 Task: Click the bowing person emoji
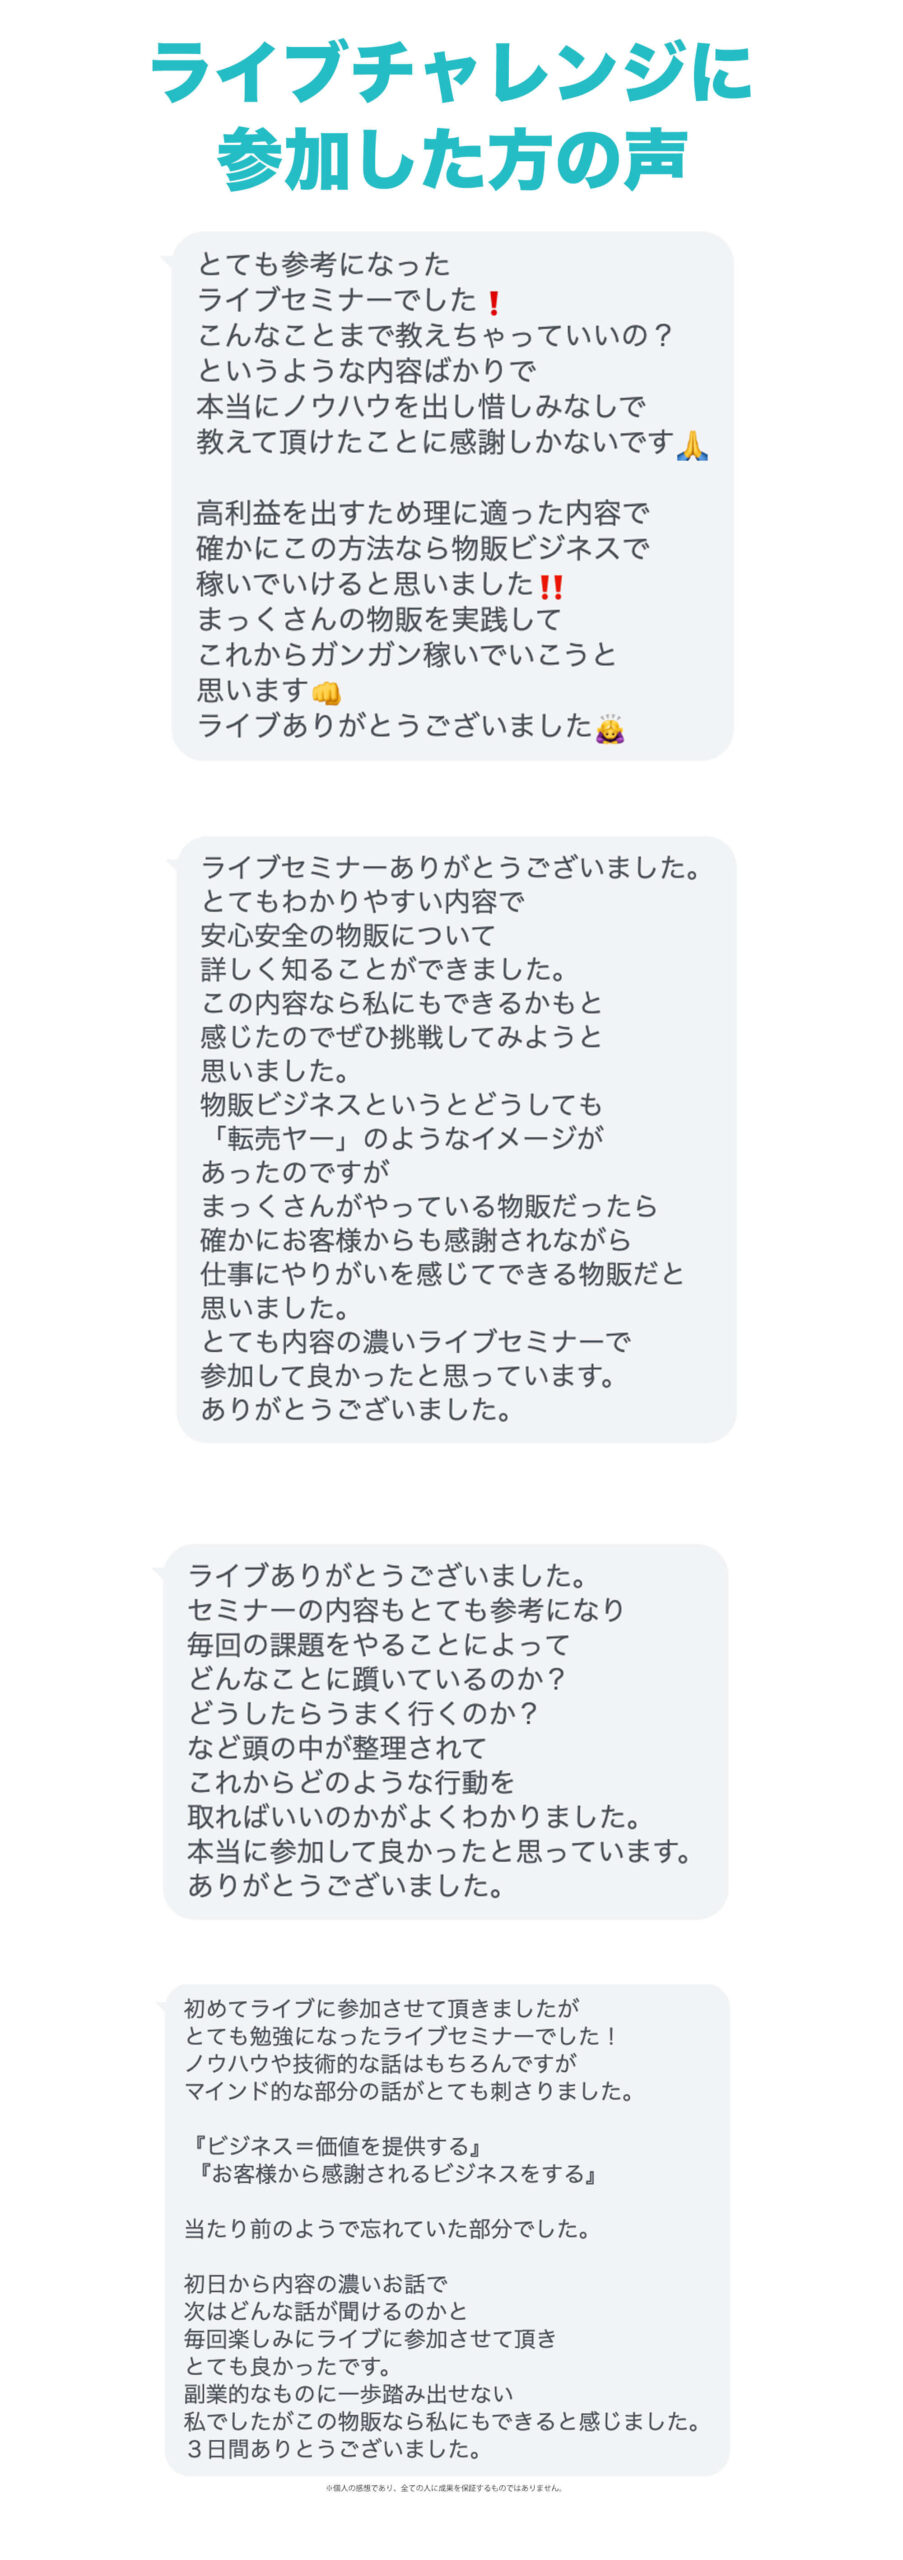pos(609,727)
